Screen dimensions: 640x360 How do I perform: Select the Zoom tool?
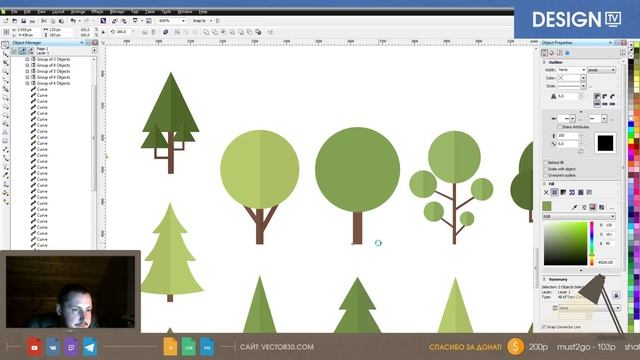[5, 71]
